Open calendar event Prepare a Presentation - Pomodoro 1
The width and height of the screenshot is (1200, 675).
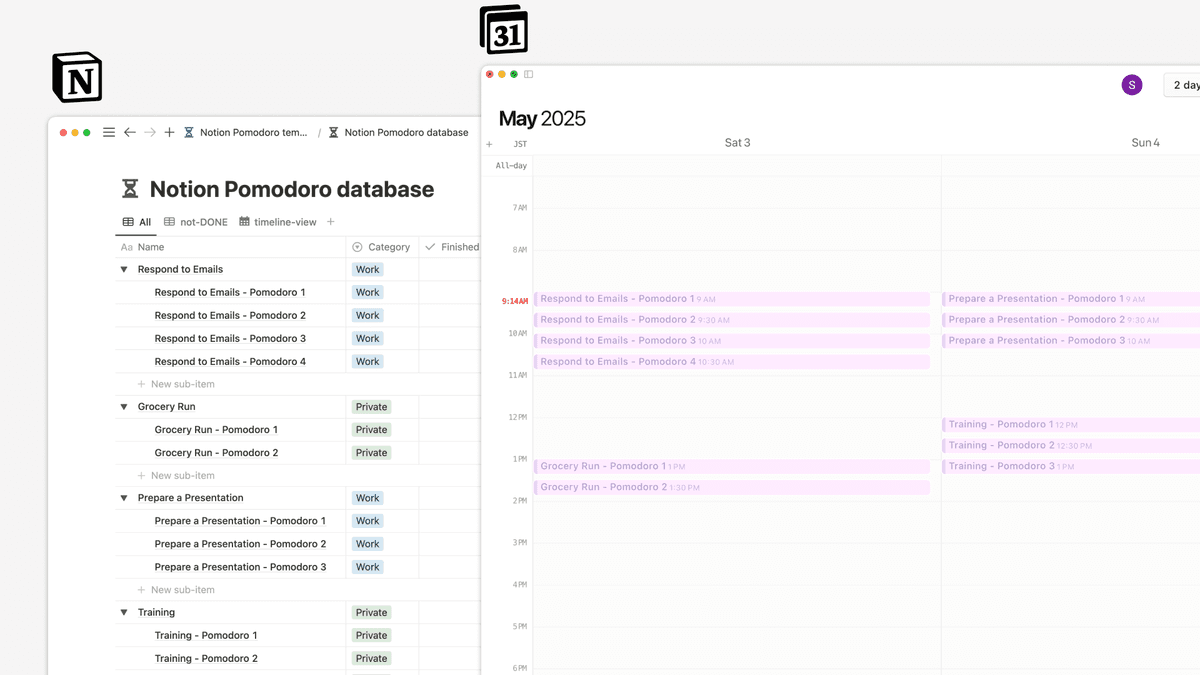pos(1071,299)
